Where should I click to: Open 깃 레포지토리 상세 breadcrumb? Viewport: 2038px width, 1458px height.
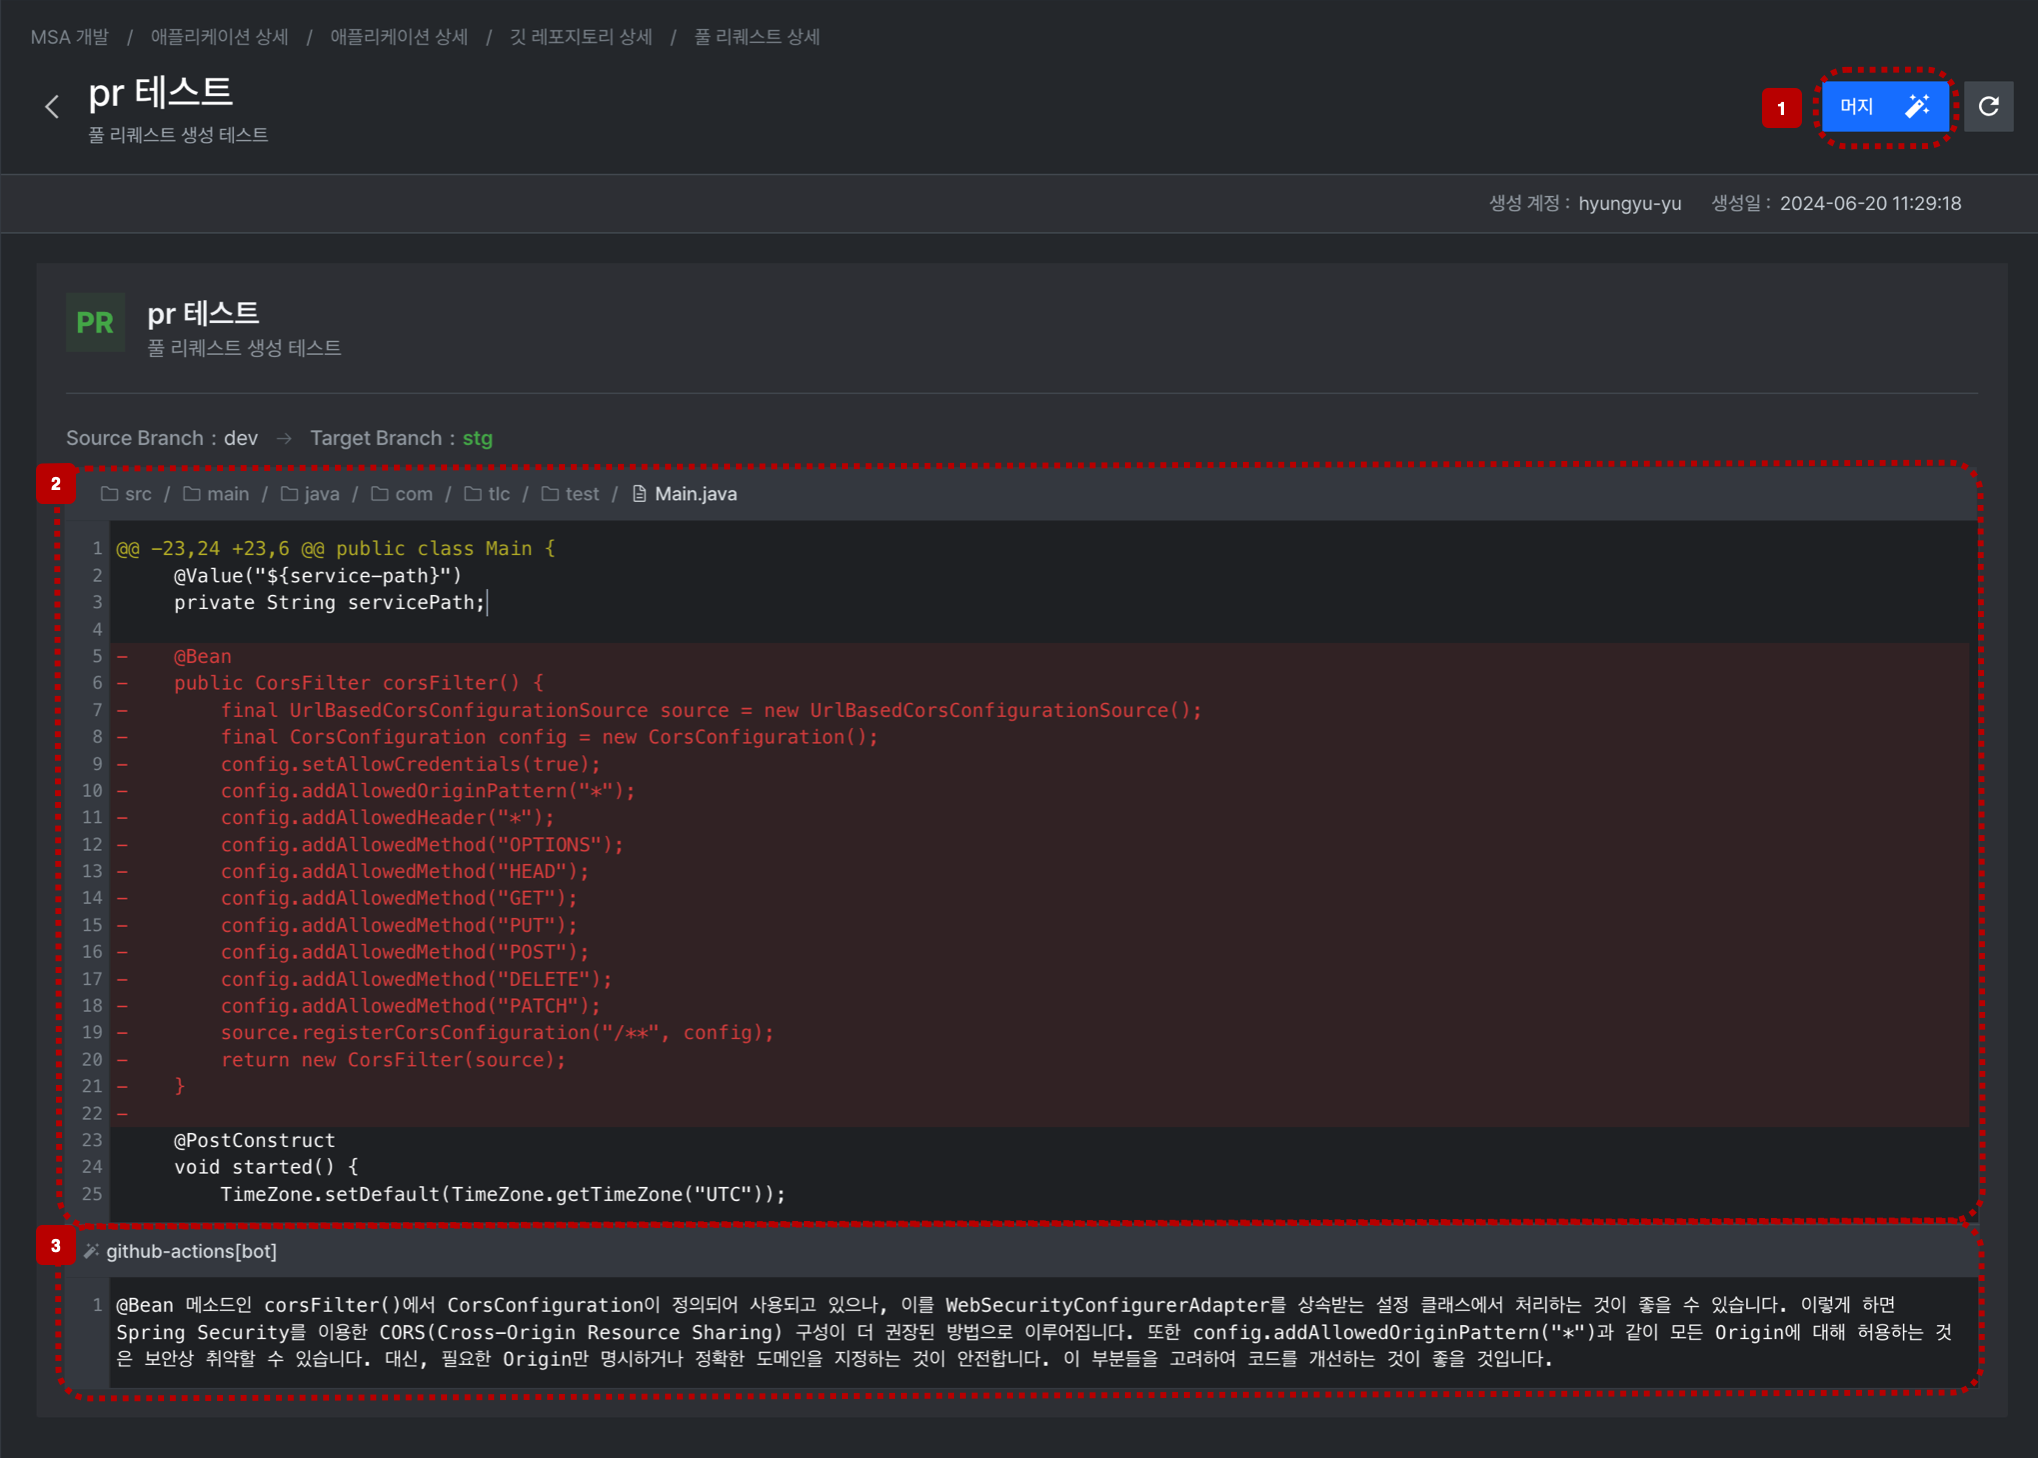581,37
